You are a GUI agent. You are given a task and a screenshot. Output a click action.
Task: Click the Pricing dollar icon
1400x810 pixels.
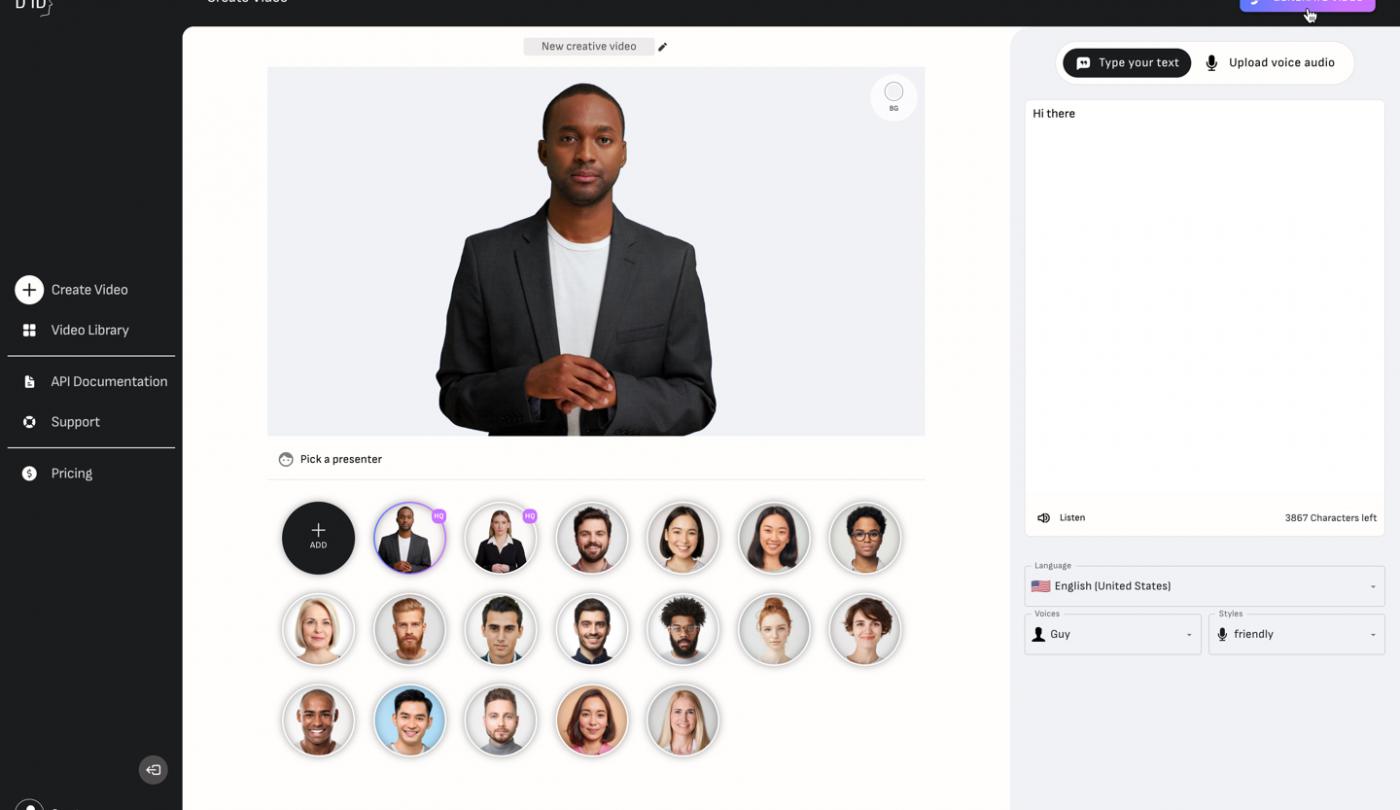(30, 474)
